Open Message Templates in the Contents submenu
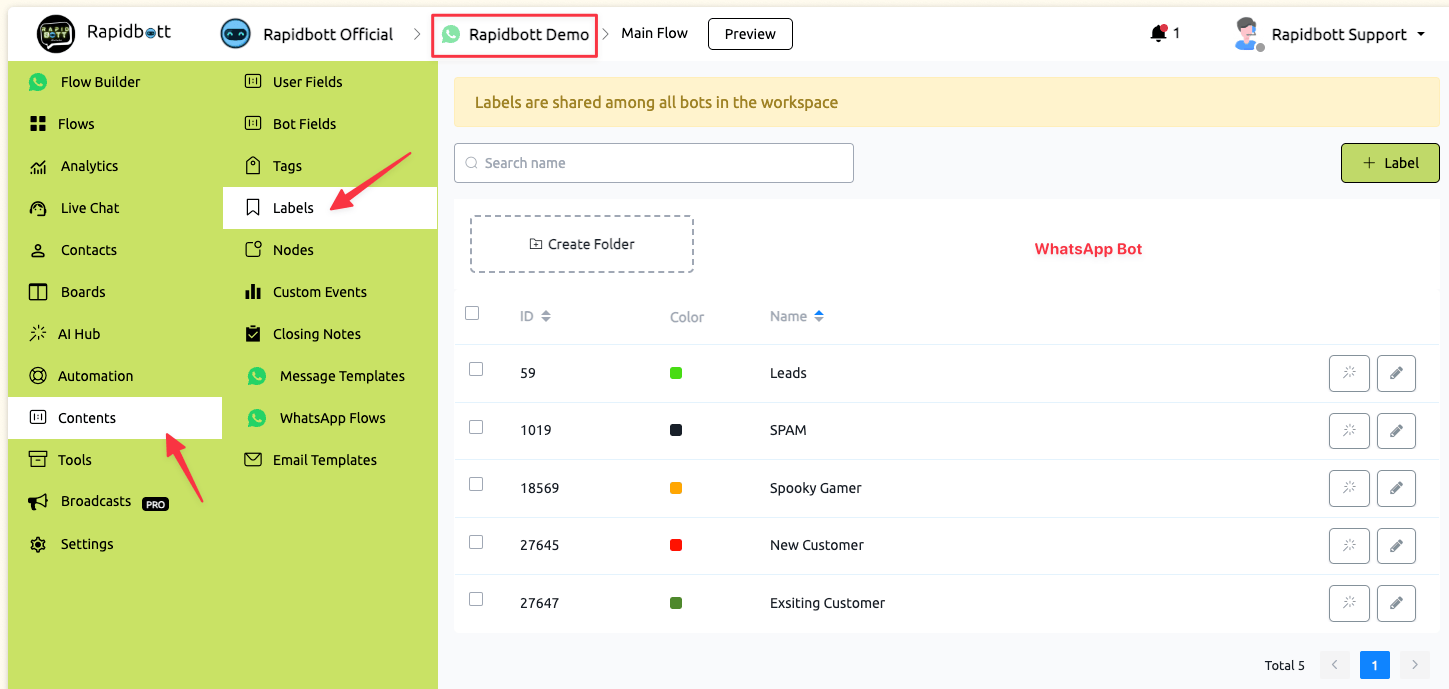Viewport: 1449px width, 689px height. click(342, 376)
